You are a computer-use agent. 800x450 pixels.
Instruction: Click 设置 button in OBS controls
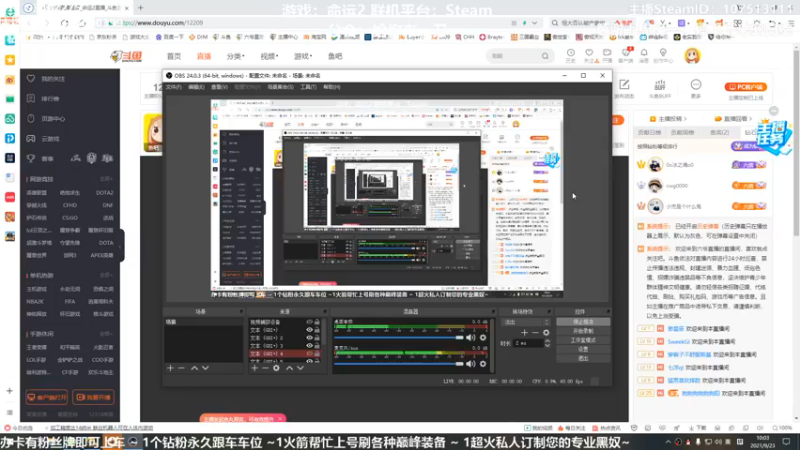[583, 349]
